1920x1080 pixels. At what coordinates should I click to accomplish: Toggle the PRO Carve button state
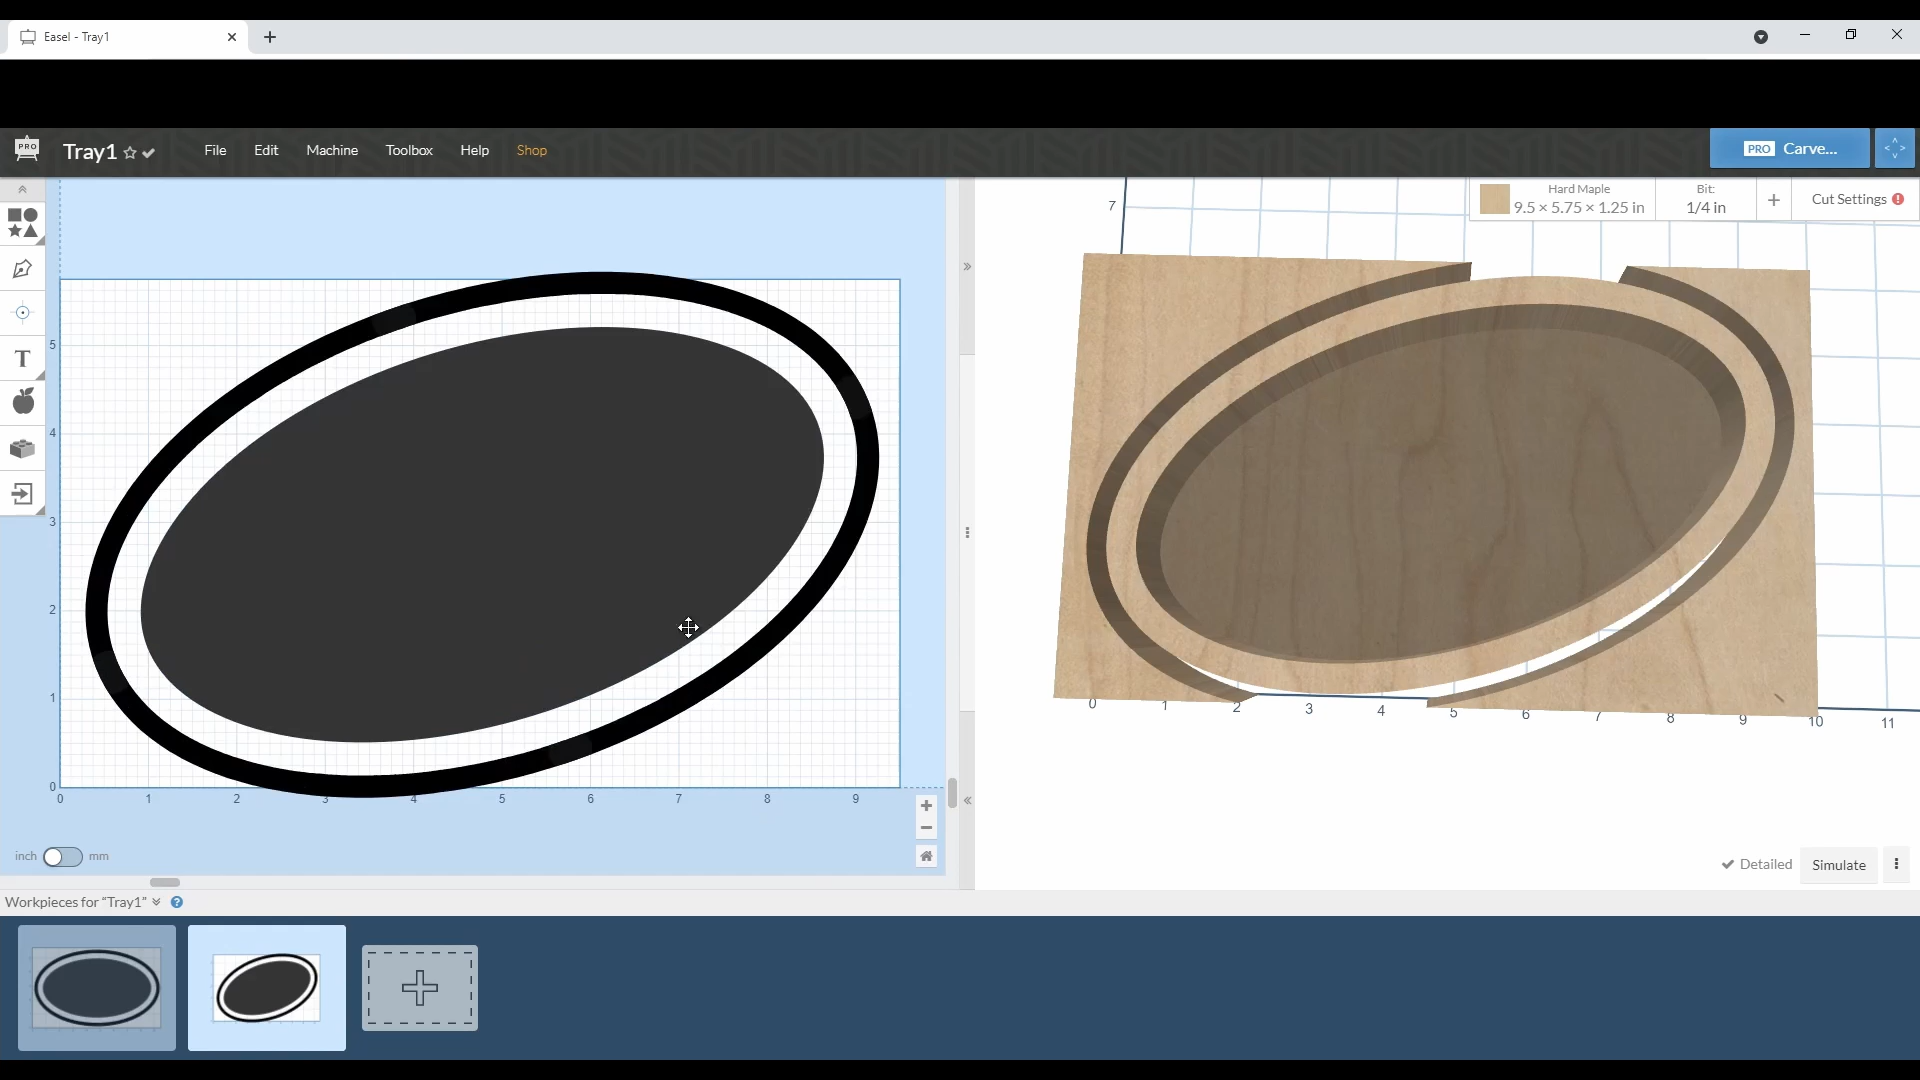[1789, 148]
